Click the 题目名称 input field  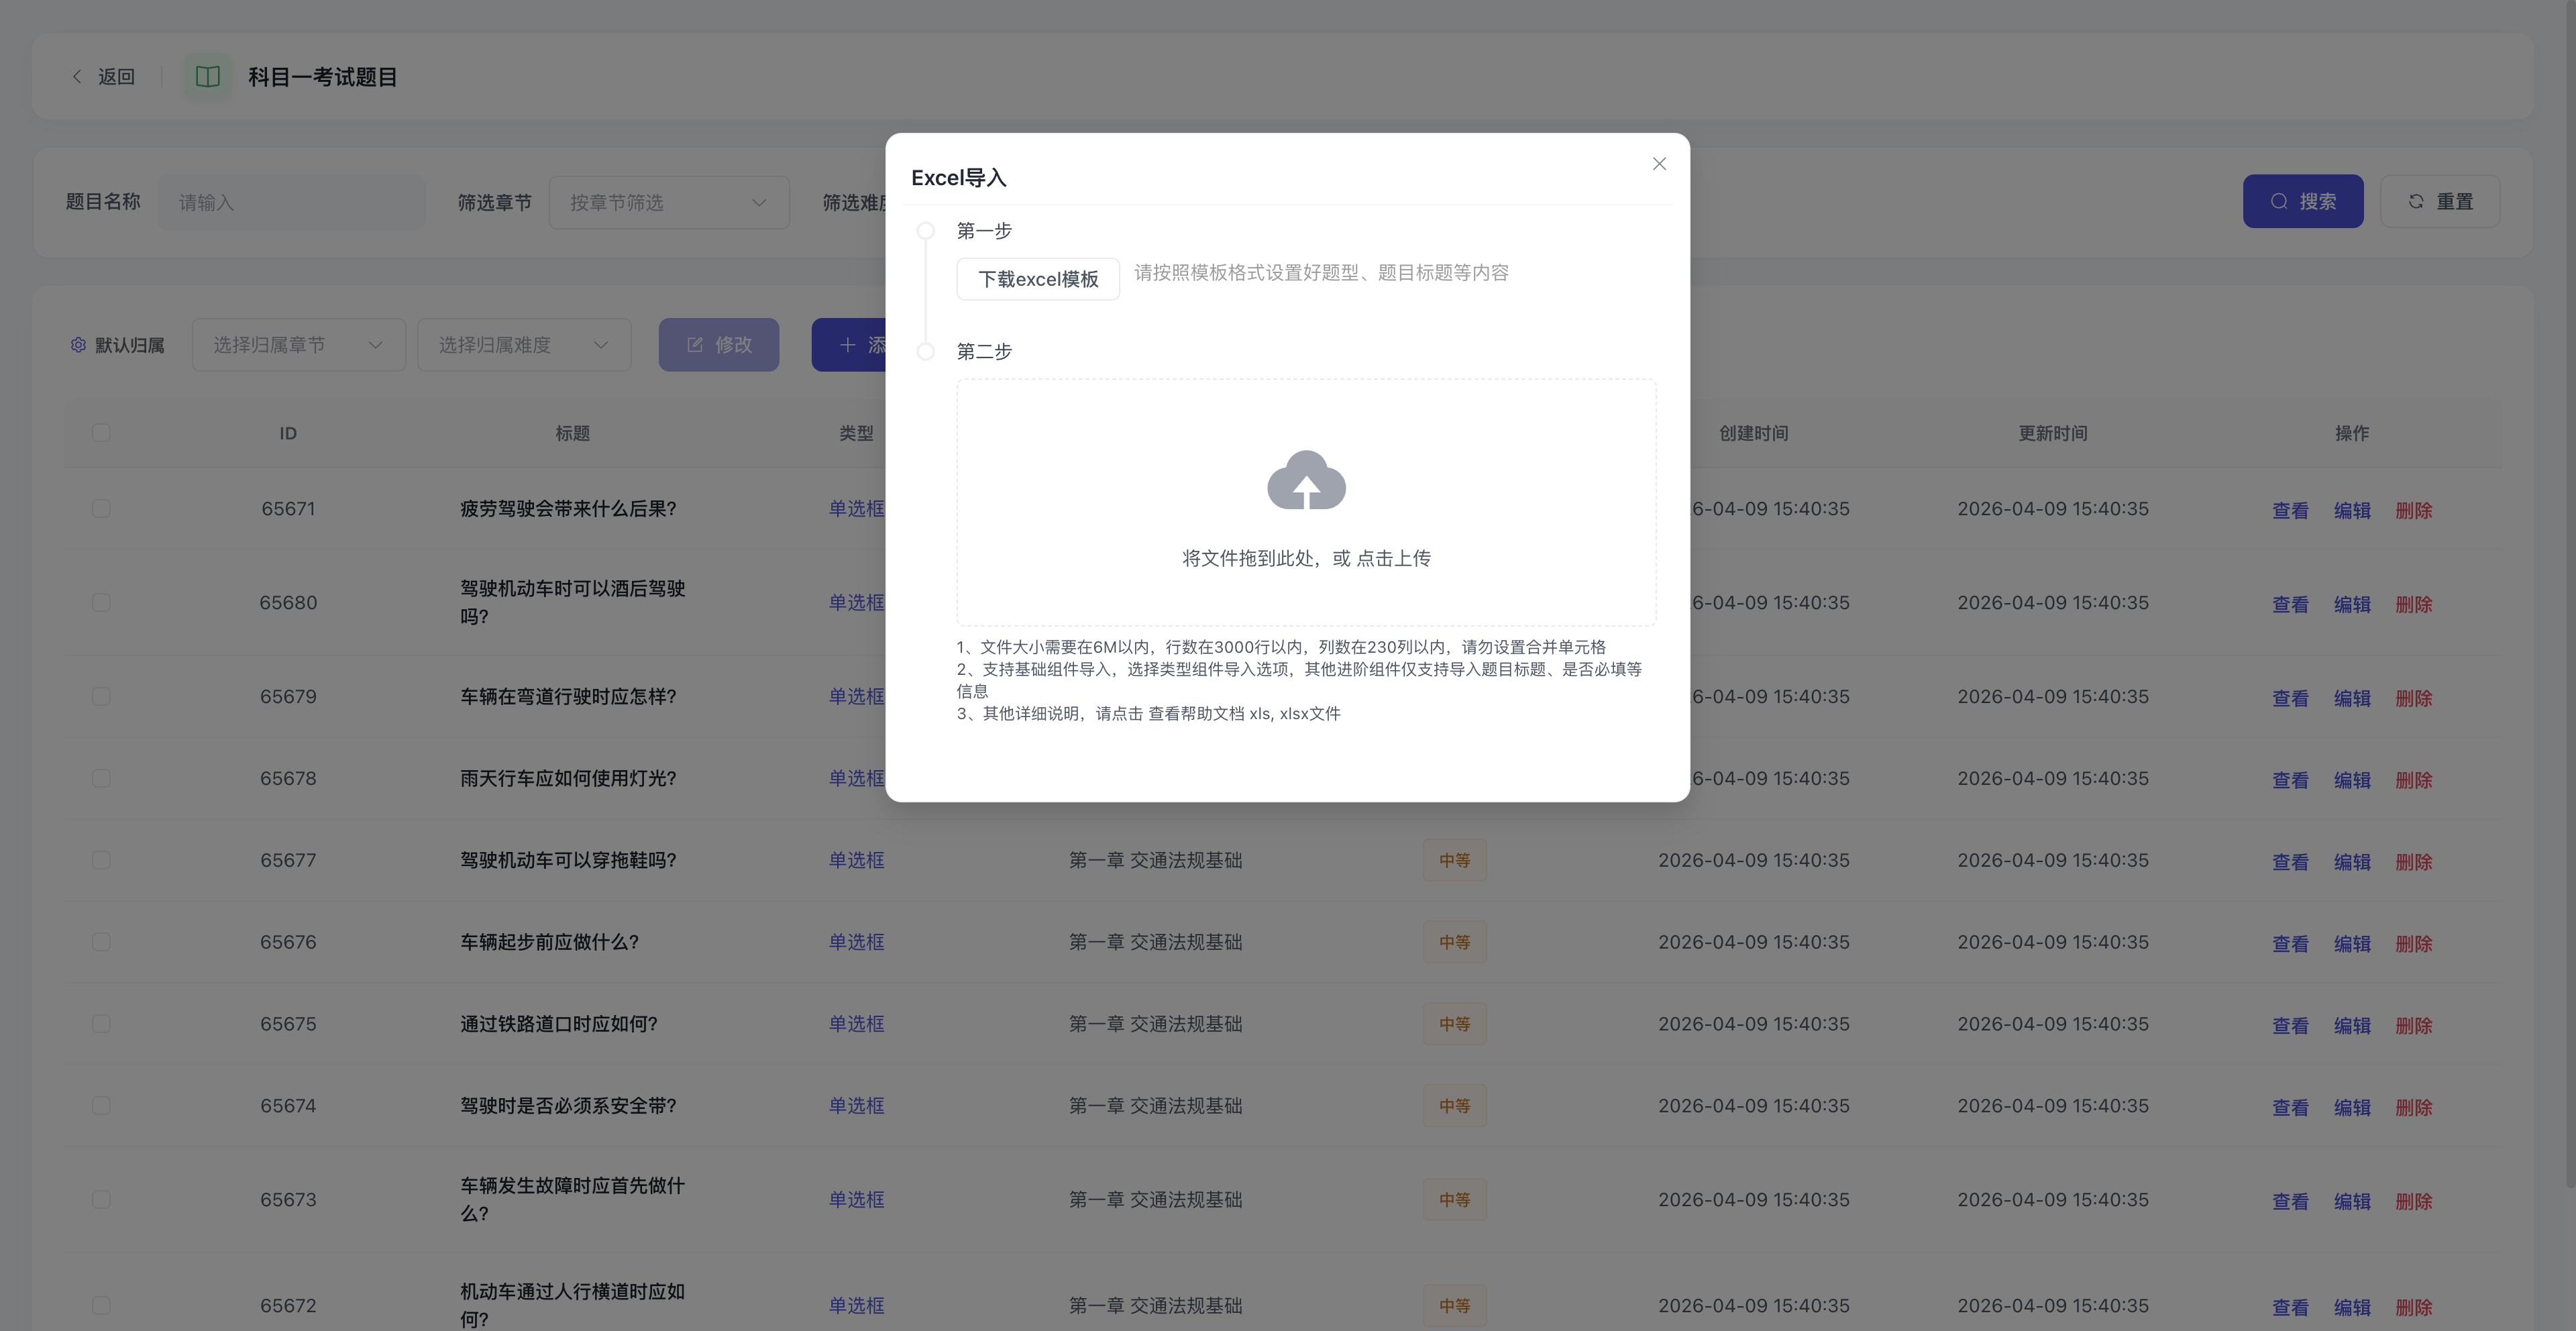(x=291, y=202)
